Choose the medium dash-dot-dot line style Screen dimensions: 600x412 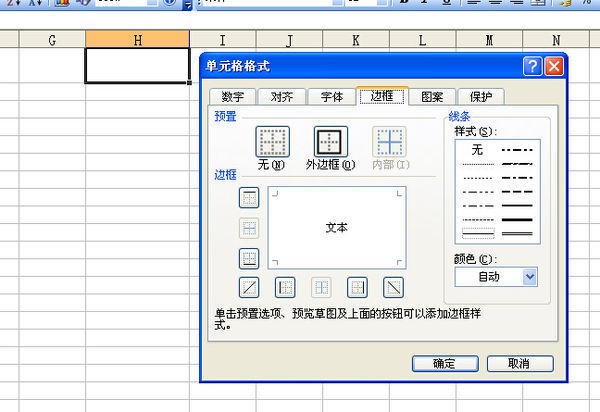pos(517,150)
